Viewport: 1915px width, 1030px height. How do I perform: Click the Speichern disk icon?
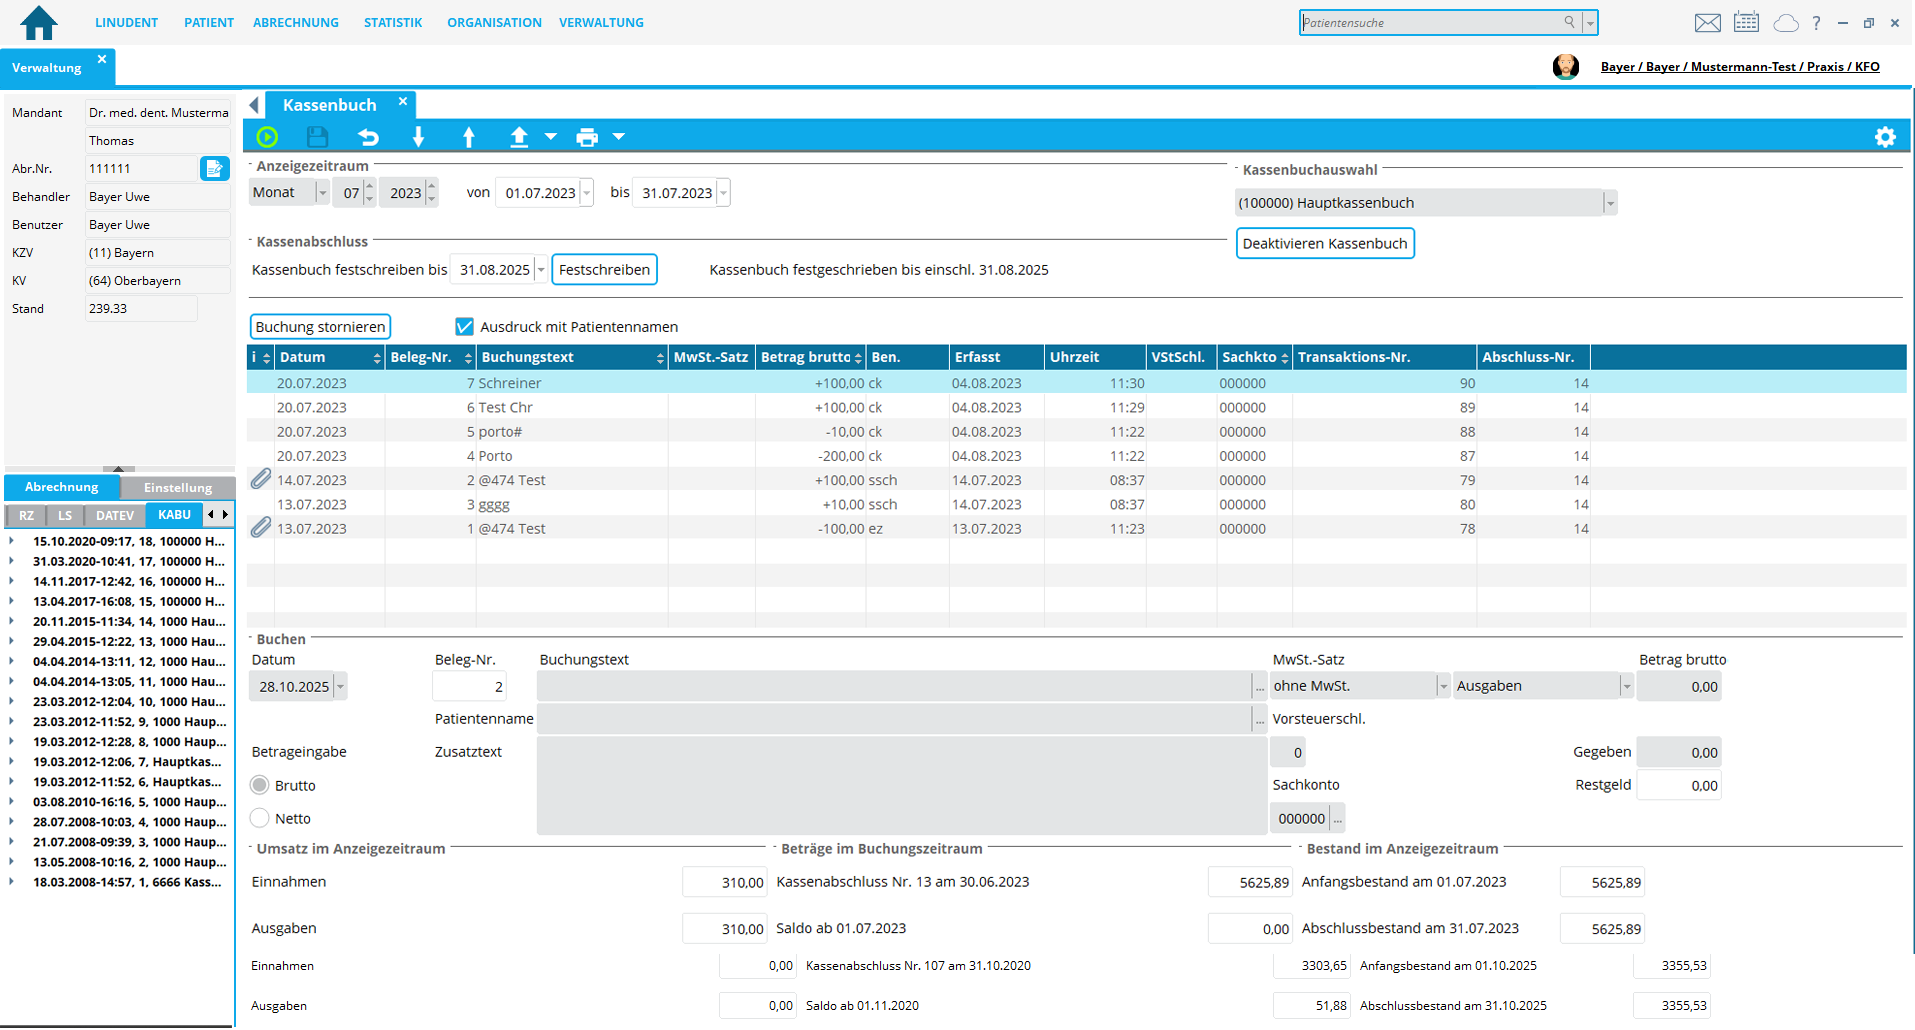click(x=317, y=137)
